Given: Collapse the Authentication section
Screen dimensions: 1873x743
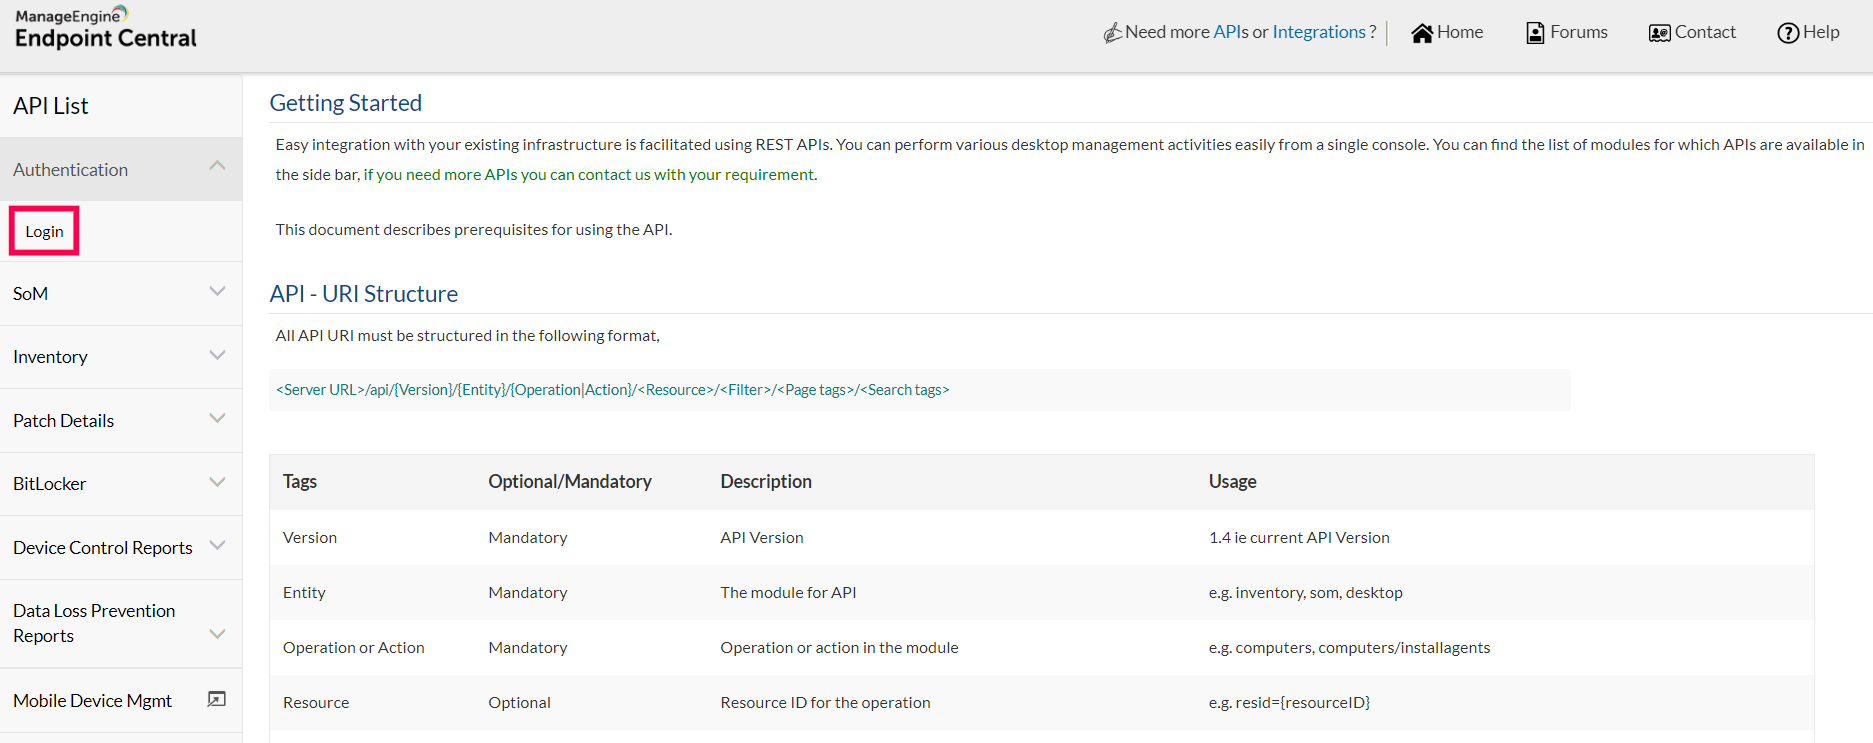Looking at the screenshot, I should (217, 166).
